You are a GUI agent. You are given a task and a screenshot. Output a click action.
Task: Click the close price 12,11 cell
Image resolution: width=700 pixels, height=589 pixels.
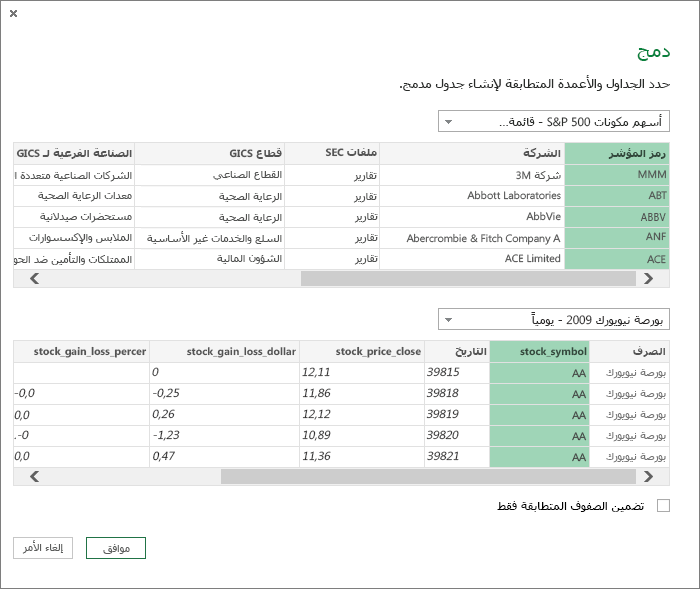[362, 372]
